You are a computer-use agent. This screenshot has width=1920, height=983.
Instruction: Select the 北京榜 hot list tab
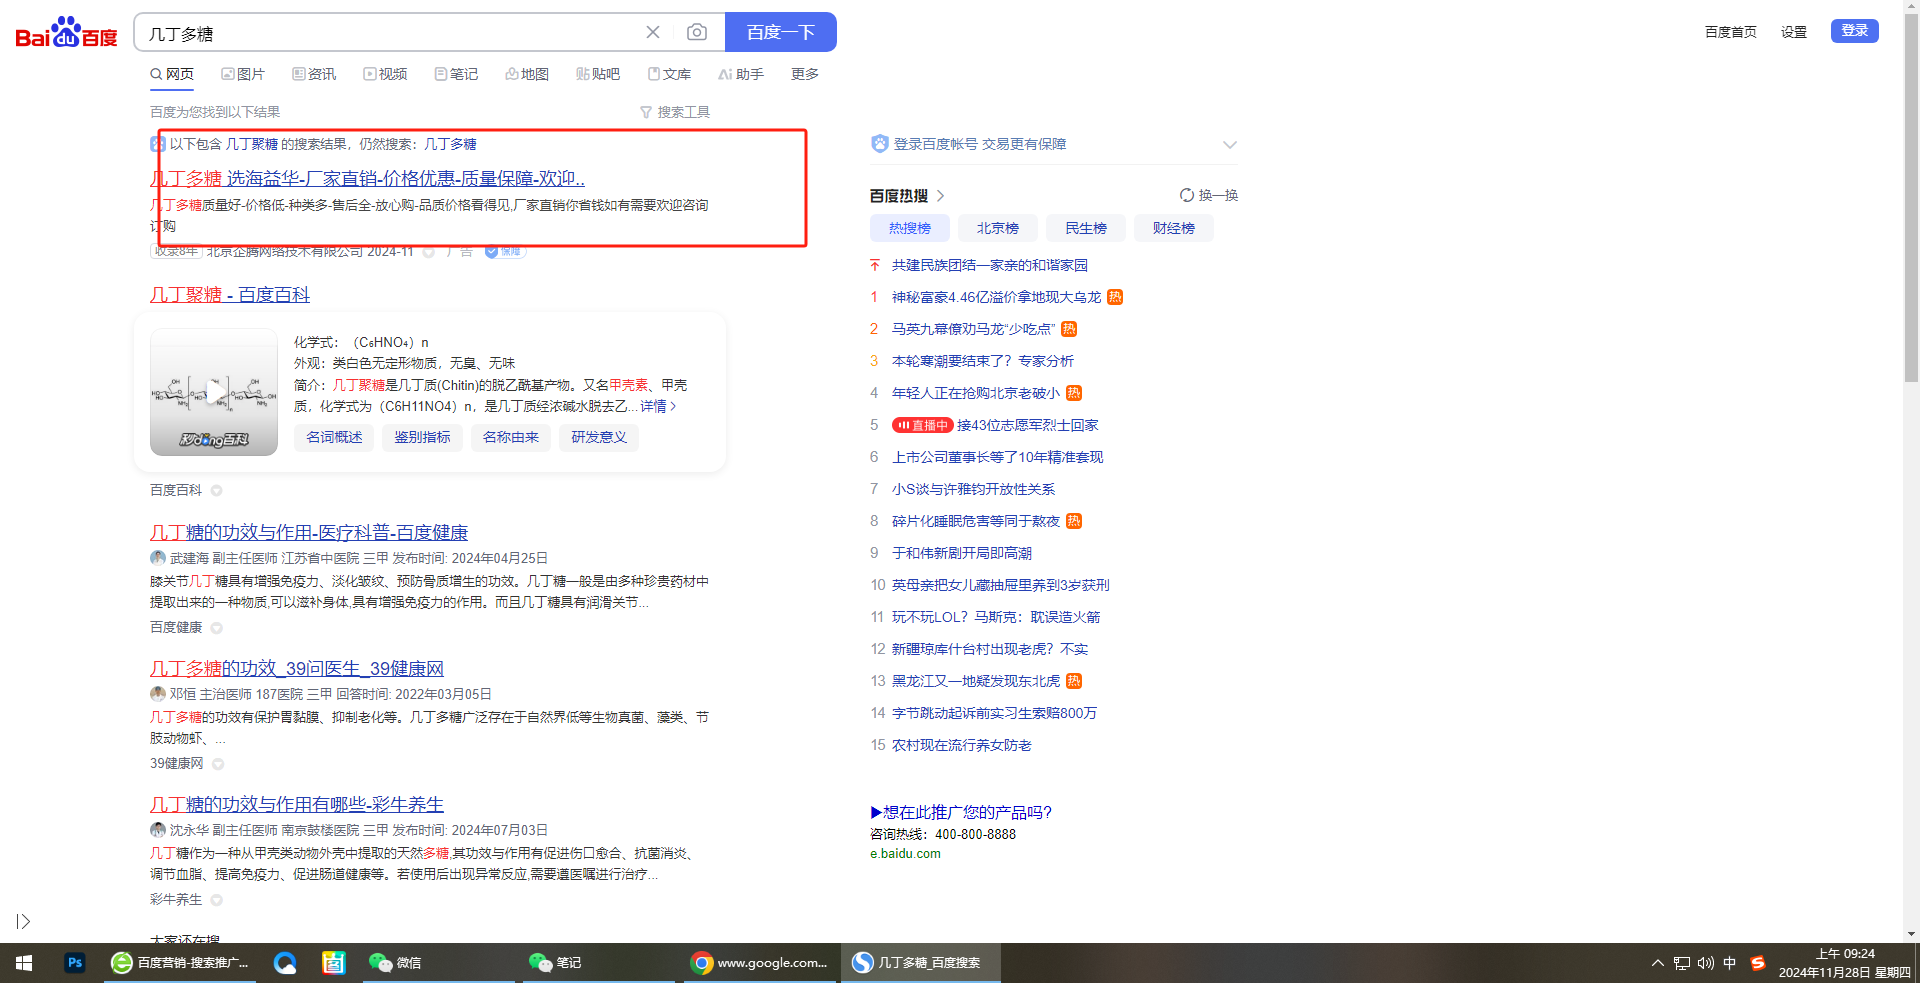pos(997,228)
